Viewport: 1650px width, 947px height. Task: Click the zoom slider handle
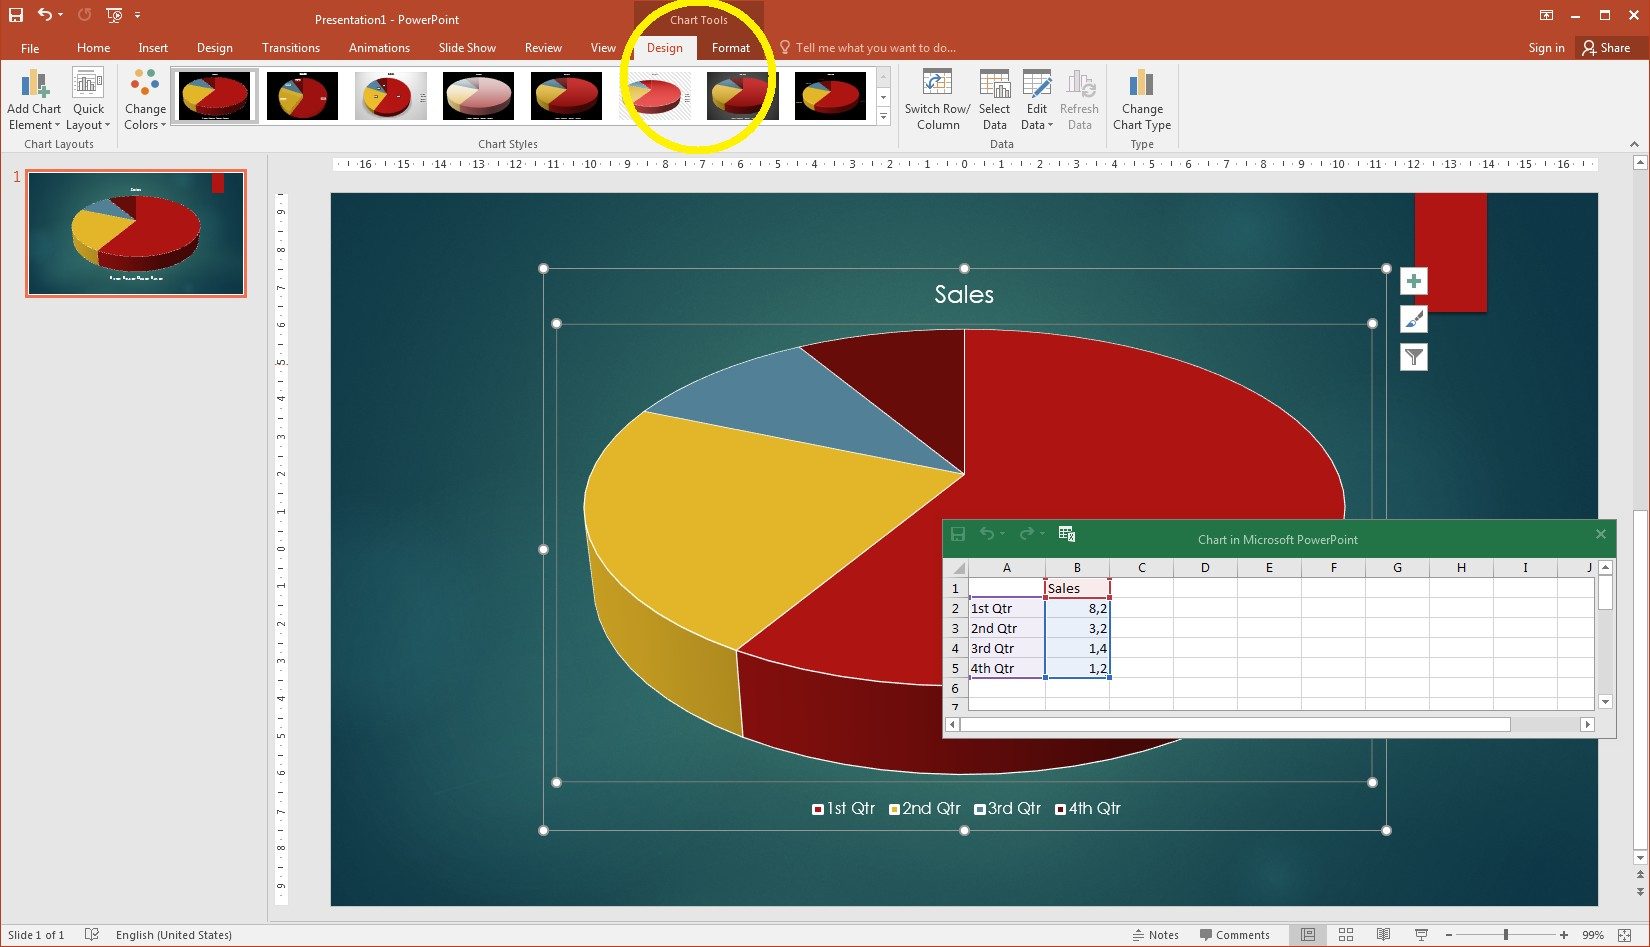(1505, 935)
